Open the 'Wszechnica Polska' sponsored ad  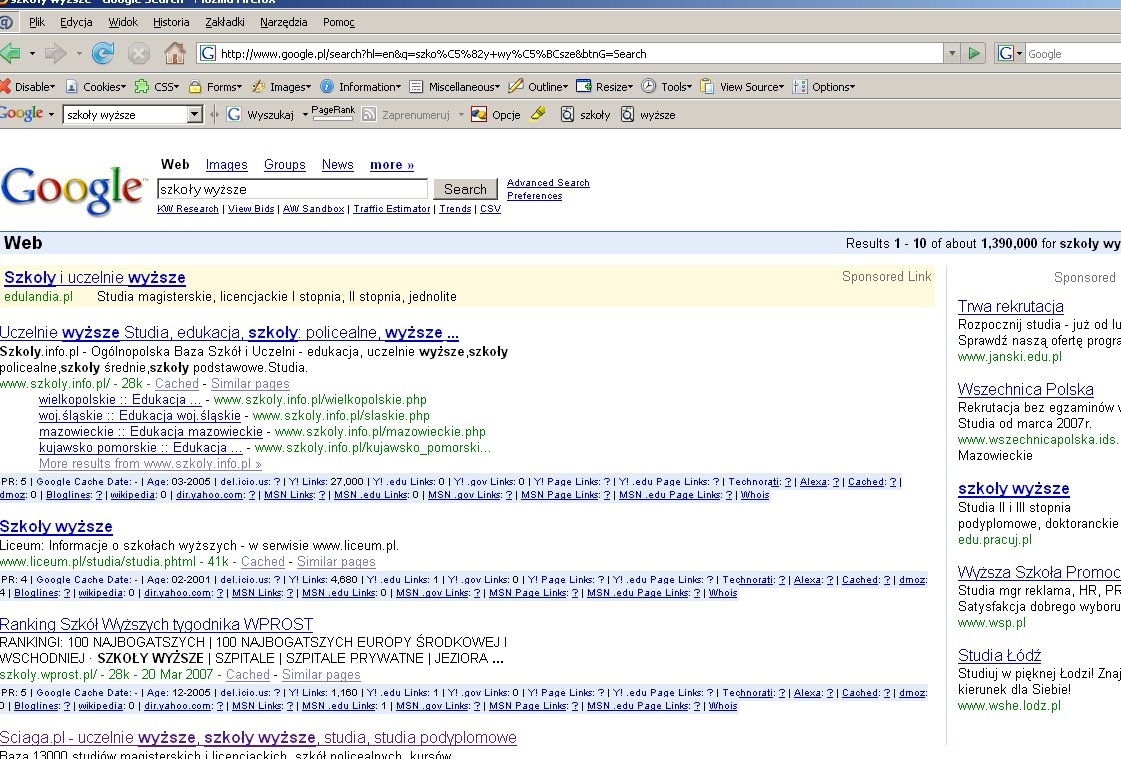pos(1026,390)
